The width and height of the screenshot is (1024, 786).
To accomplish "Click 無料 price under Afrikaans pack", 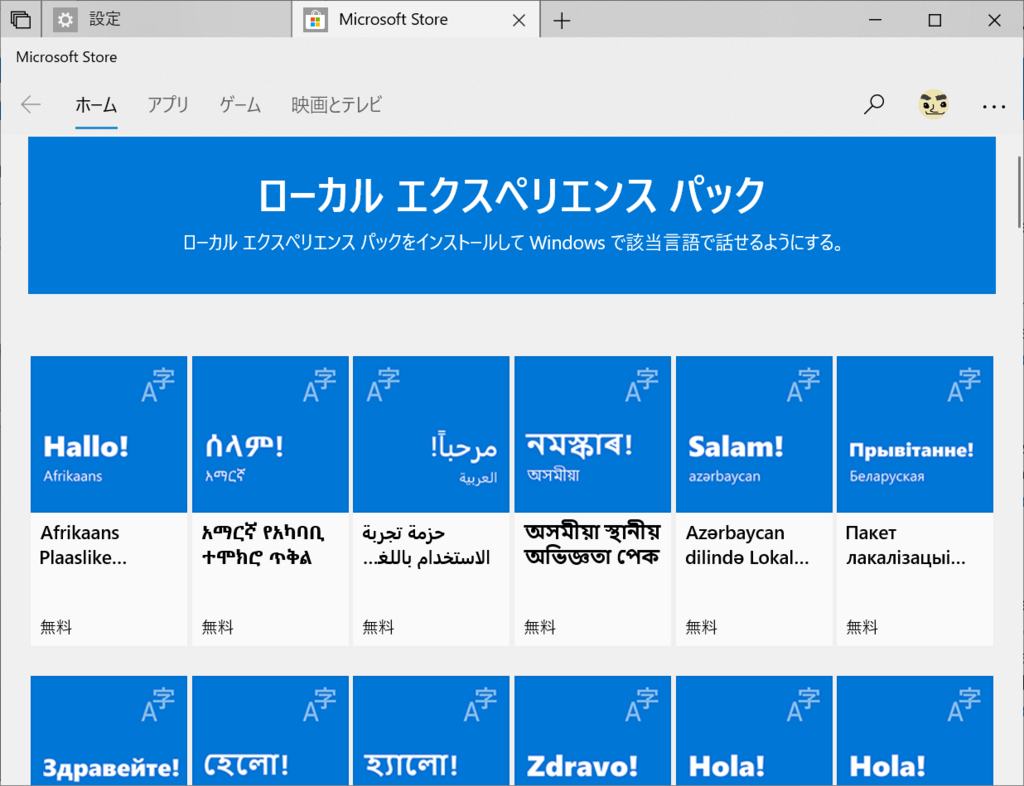I will (x=56, y=627).
